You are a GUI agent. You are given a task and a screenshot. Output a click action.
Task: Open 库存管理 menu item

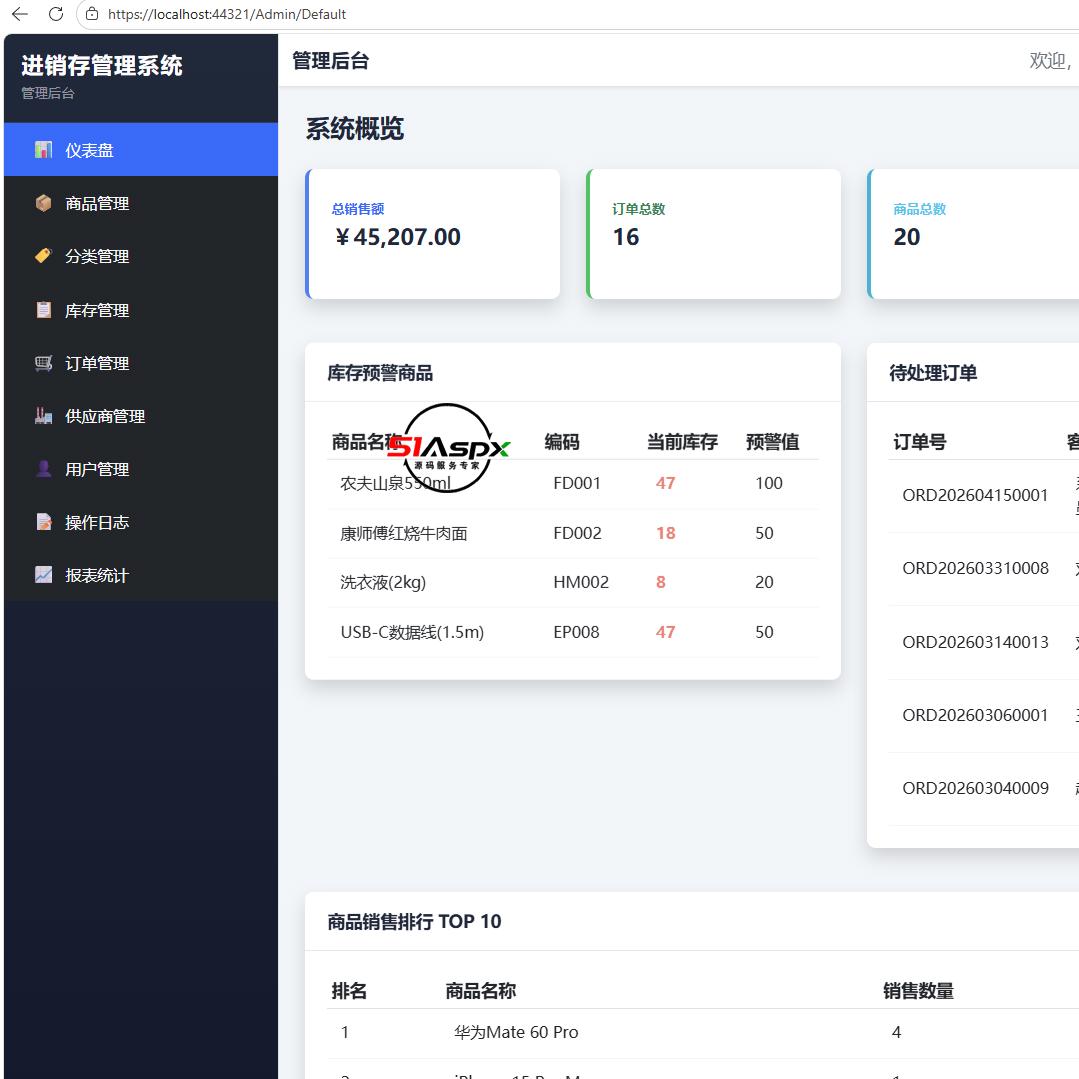[141, 310]
